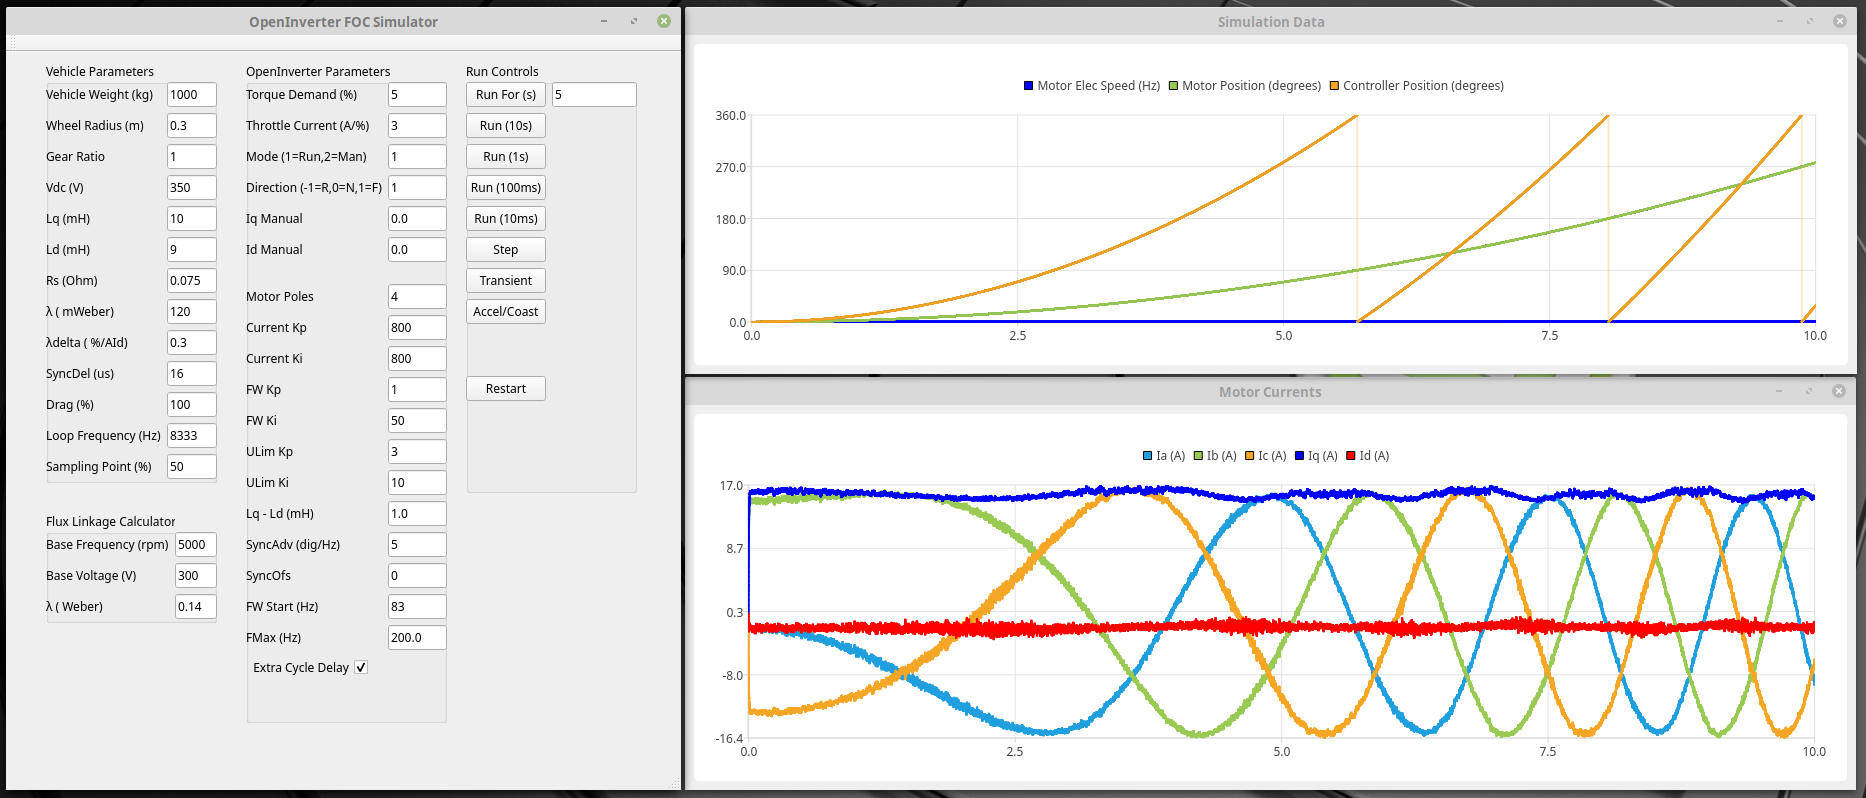Click the Controller Position legend marker

1334,86
